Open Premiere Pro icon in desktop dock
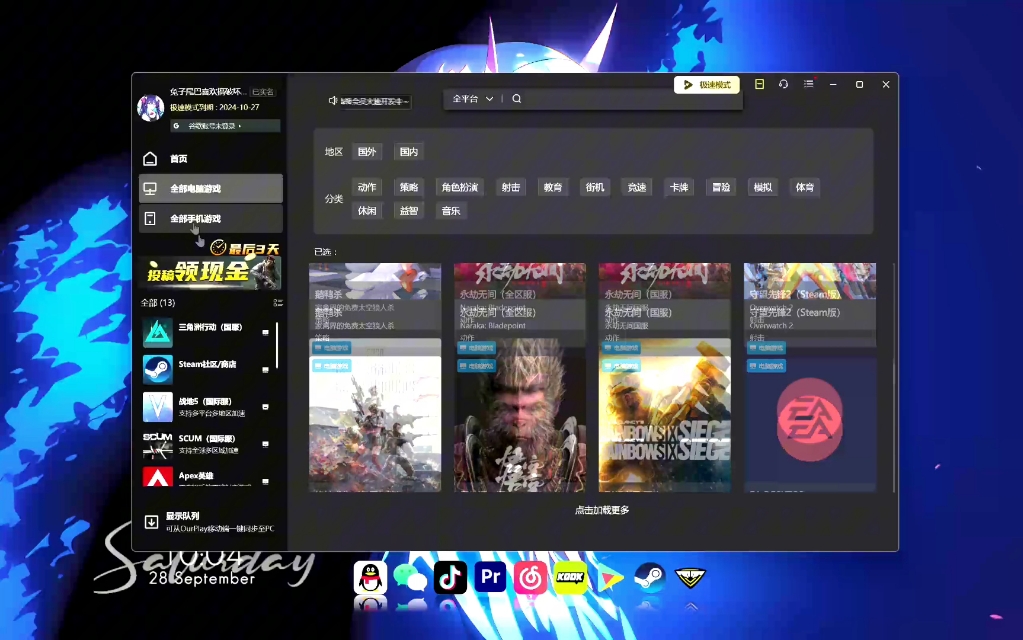 (x=490, y=577)
